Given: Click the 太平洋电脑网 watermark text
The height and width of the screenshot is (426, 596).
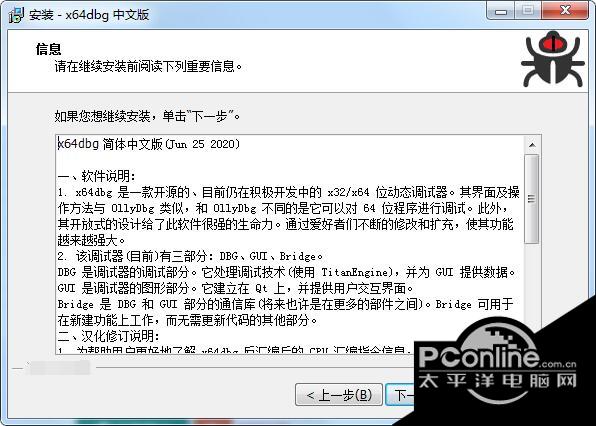Looking at the screenshot, I should click(497, 381).
